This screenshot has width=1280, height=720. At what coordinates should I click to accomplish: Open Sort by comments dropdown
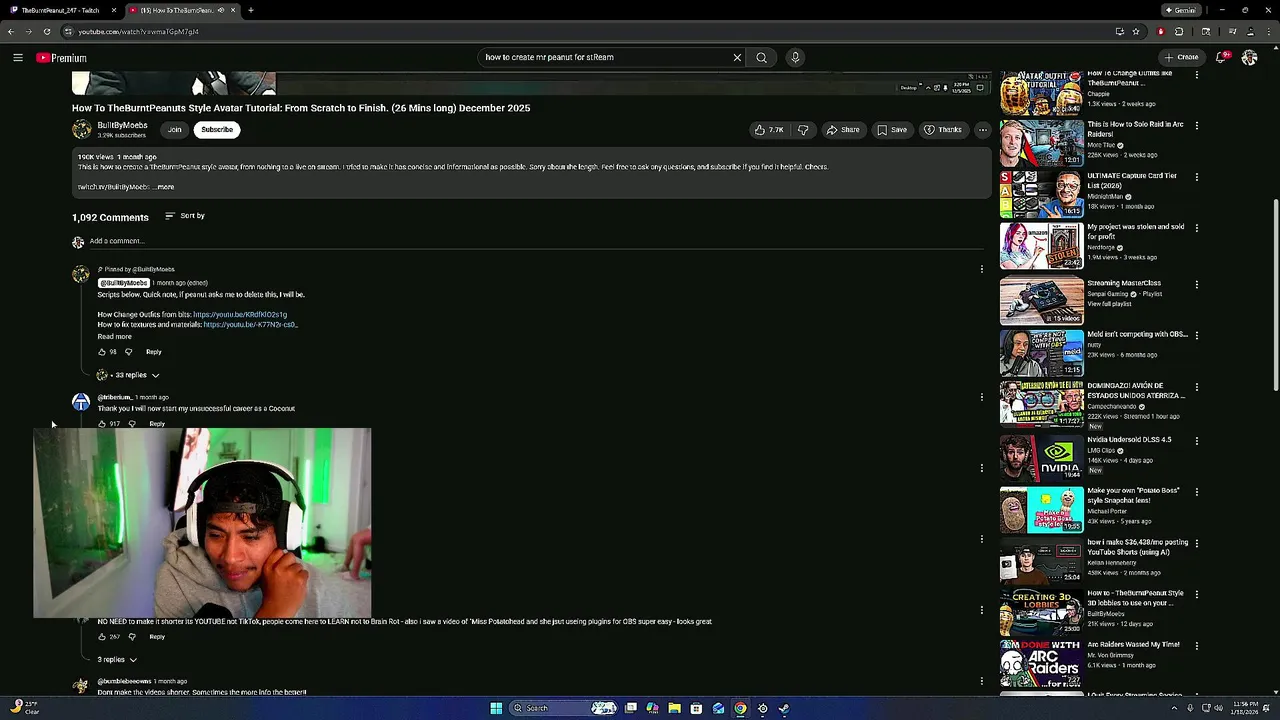[185, 216]
